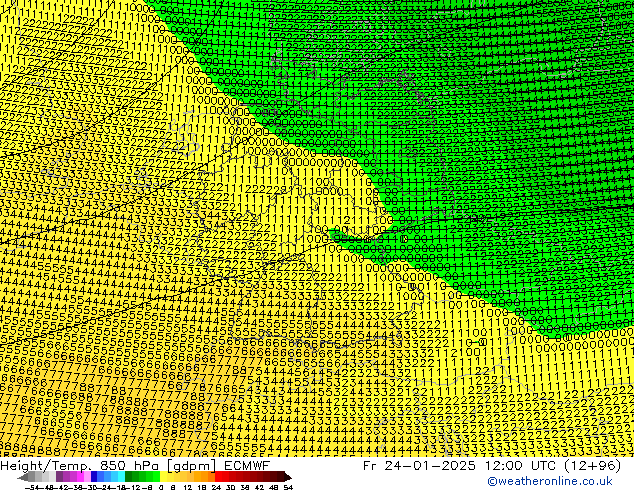This screenshot has height=490, width=634.
Task: Click the dark maroon right arrow end of the color scale
Action: point(288,477)
